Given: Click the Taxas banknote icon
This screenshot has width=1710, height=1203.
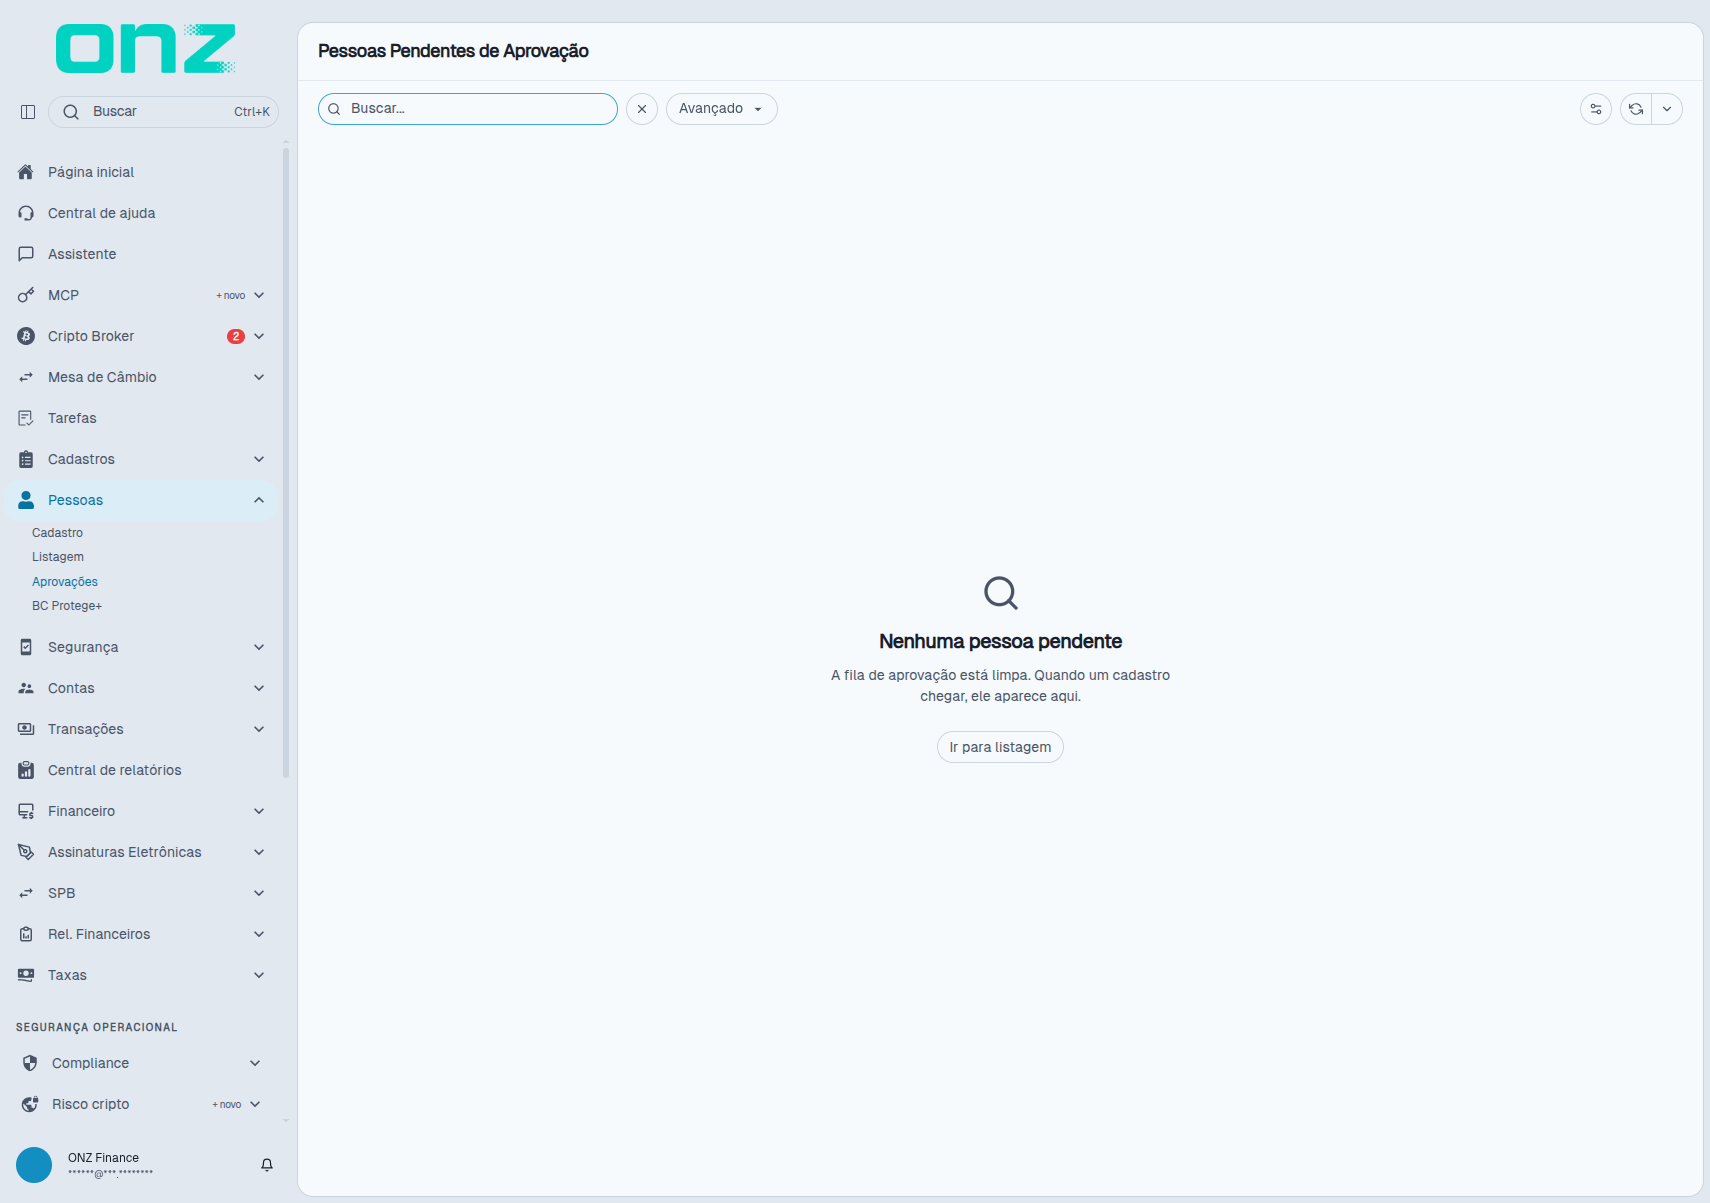Looking at the screenshot, I should 26,975.
